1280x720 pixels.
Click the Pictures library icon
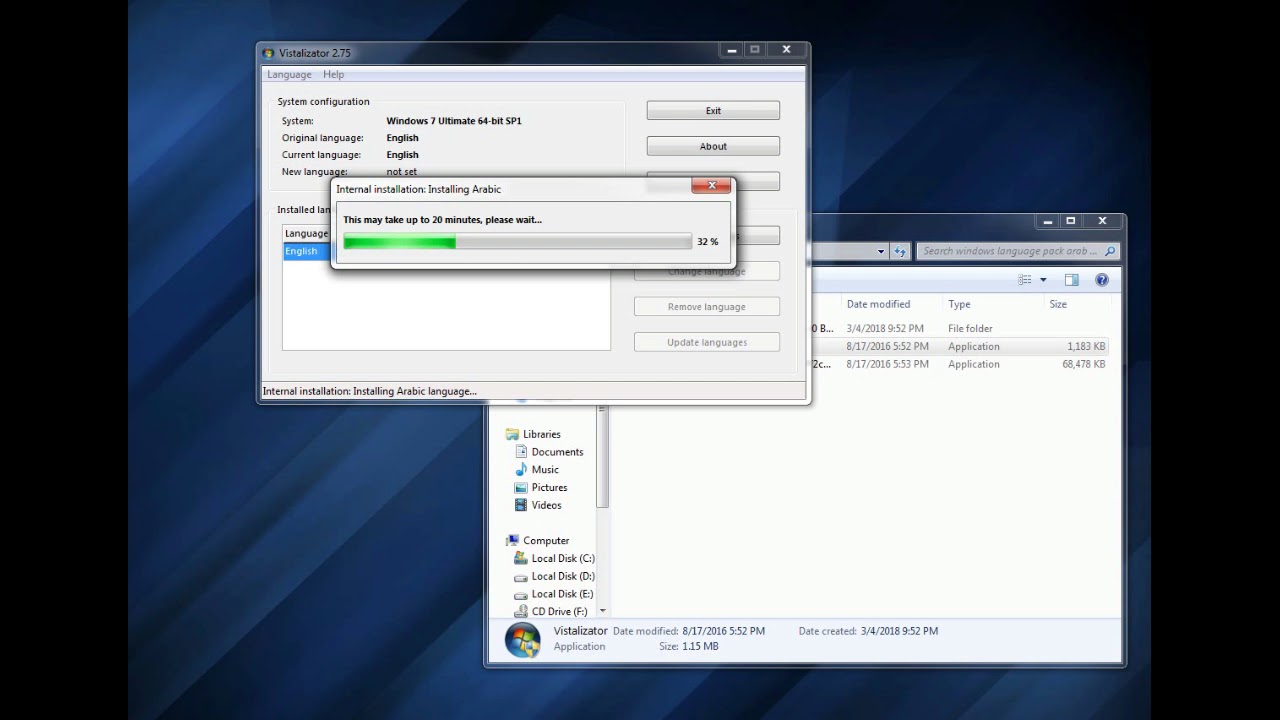click(521, 487)
